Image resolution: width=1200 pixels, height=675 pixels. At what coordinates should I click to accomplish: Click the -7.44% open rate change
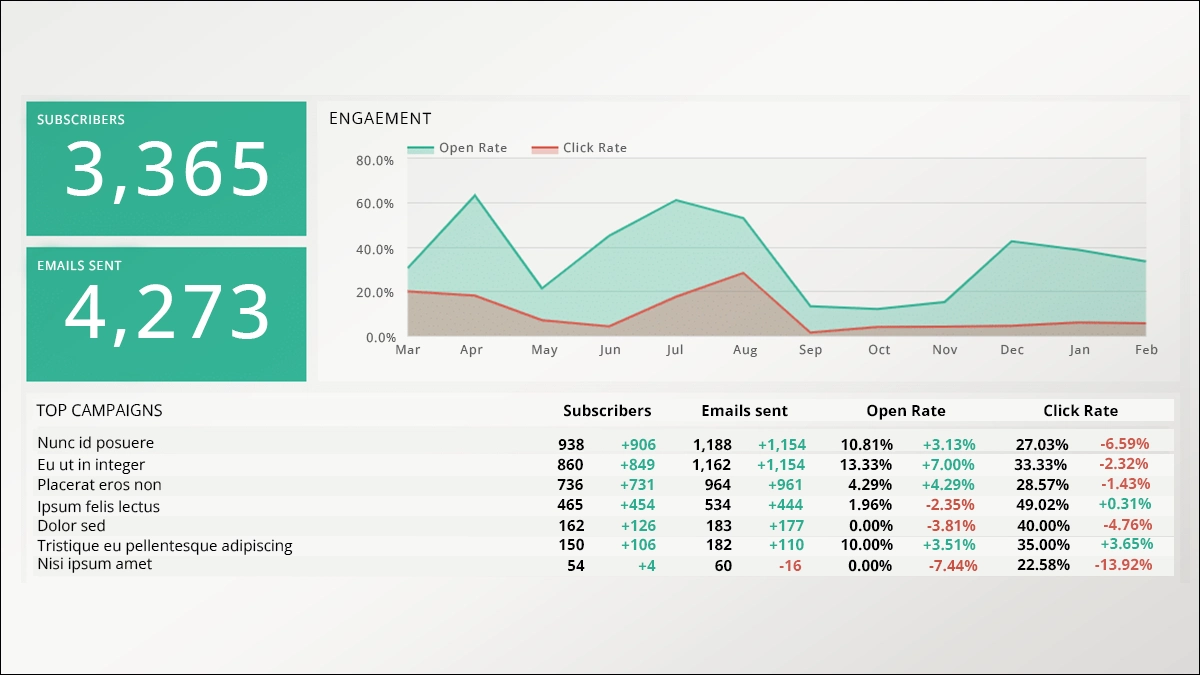951,566
